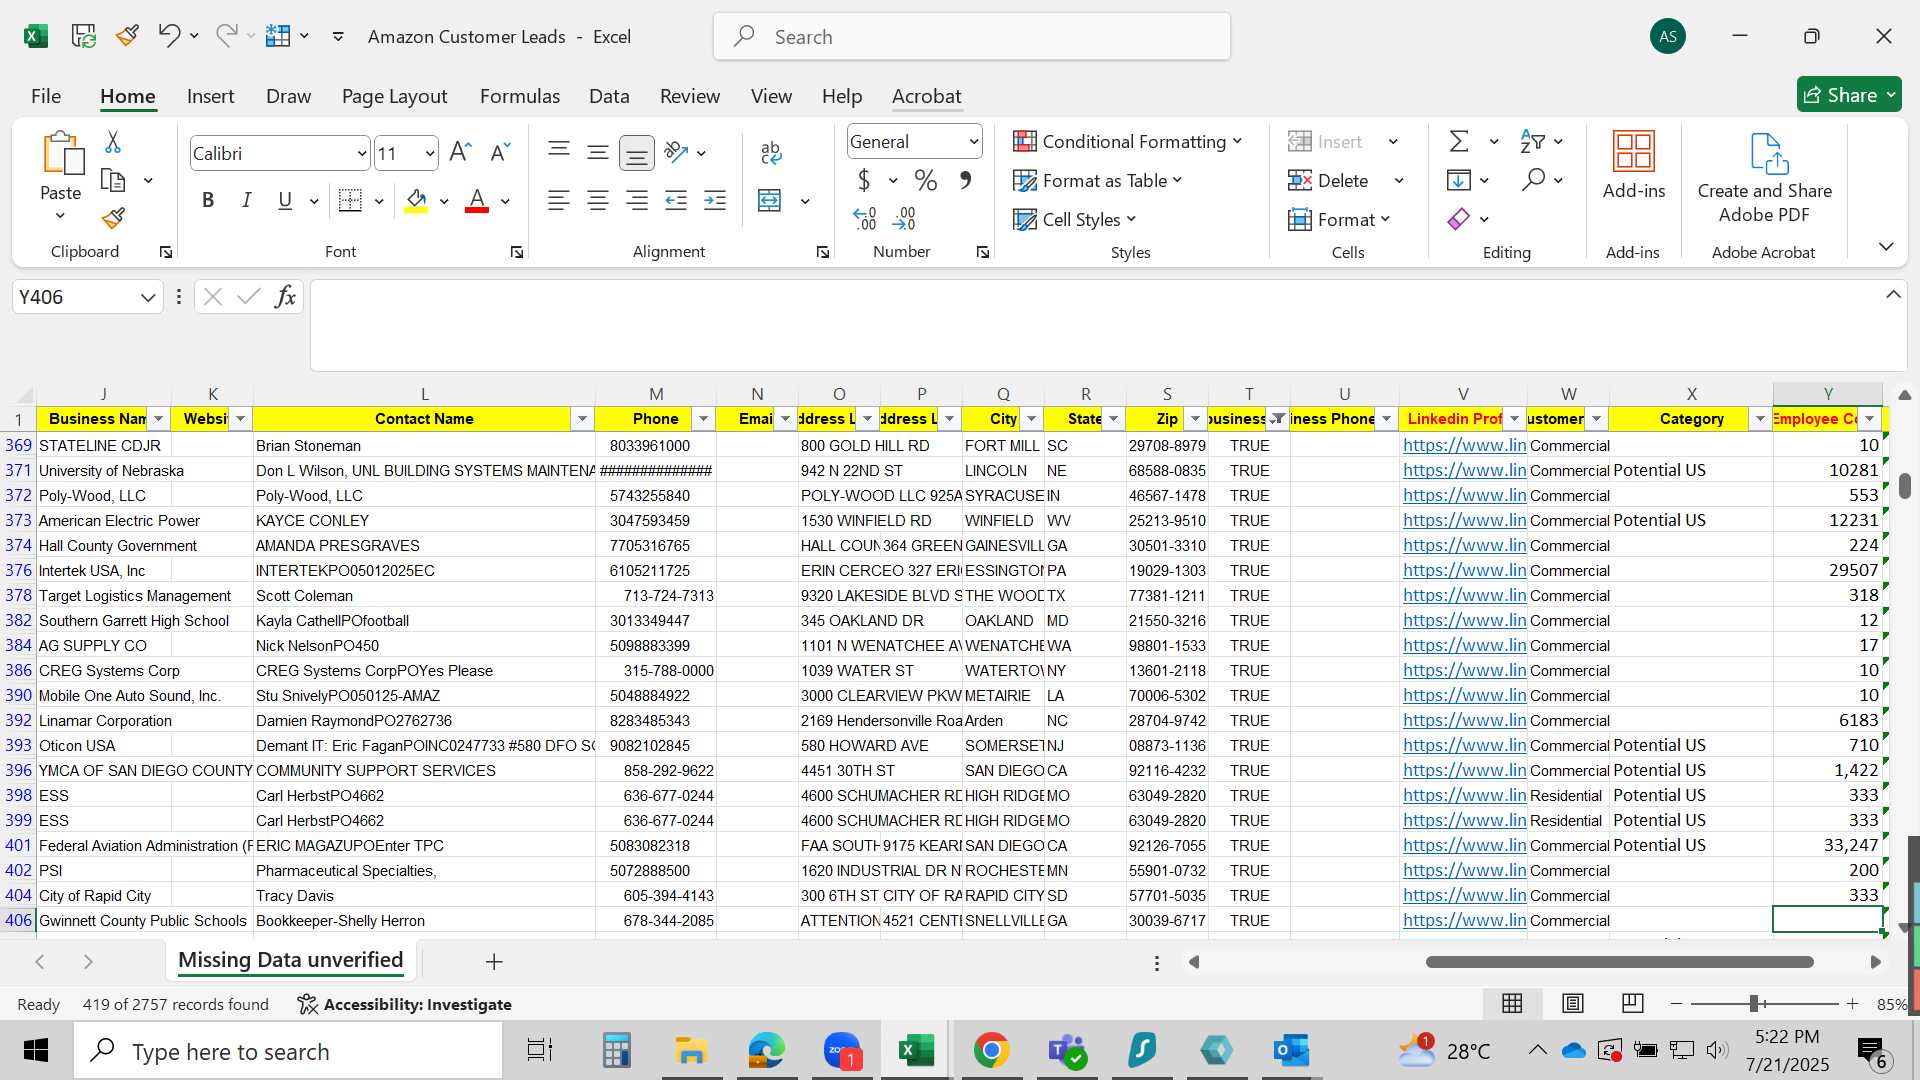Click the Decrease Decimal icon
This screenshot has width=1920, height=1080.
tap(905, 218)
